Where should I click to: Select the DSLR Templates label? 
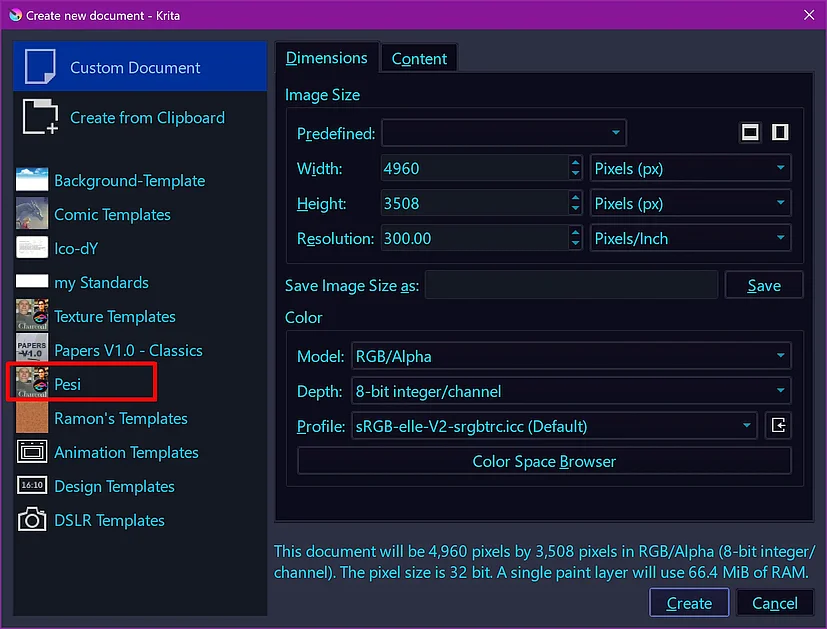point(109,520)
